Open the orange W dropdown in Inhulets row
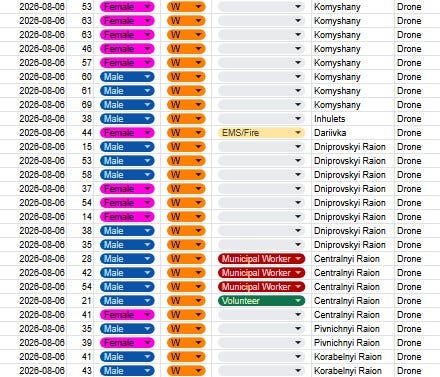Viewport: 440px width, 377px height. pyautogui.click(x=186, y=119)
